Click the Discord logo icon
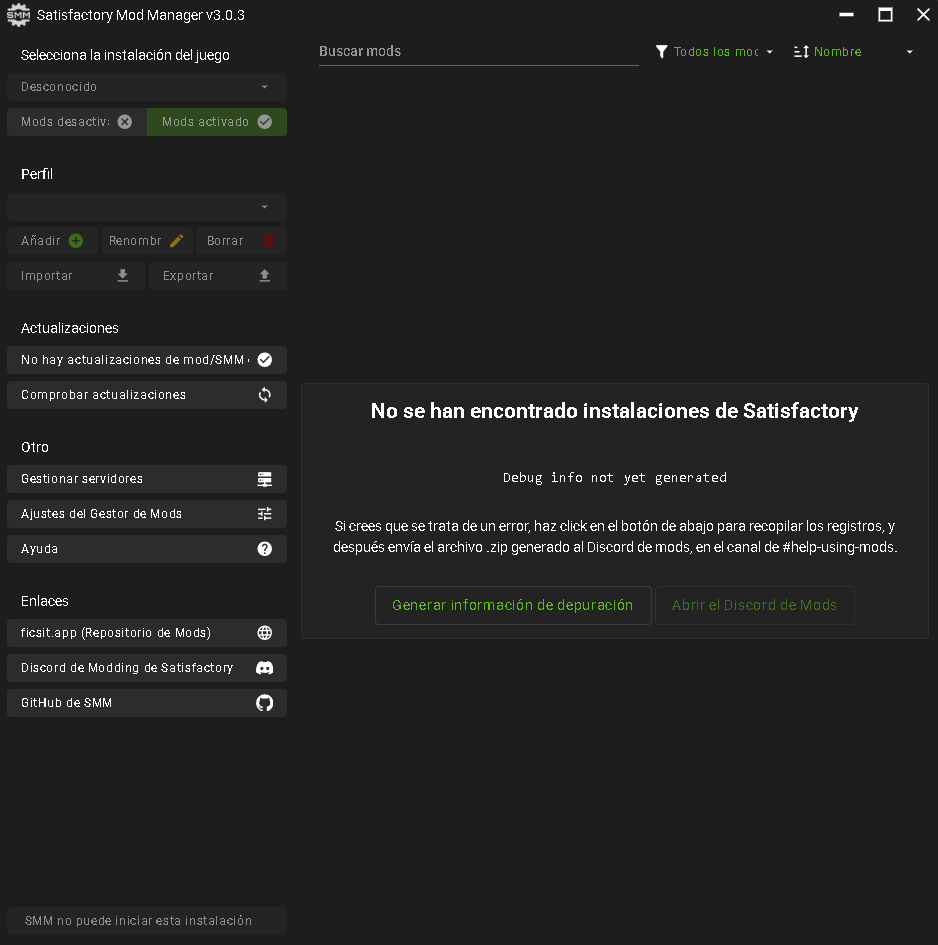The width and height of the screenshot is (938, 945). point(265,668)
